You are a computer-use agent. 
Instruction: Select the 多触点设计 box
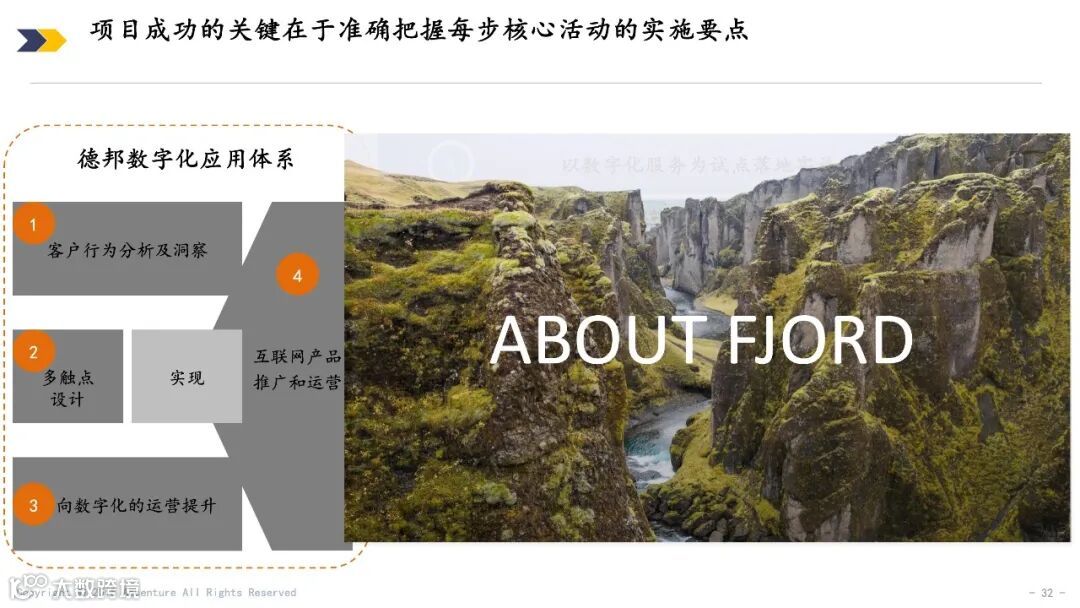point(68,376)
